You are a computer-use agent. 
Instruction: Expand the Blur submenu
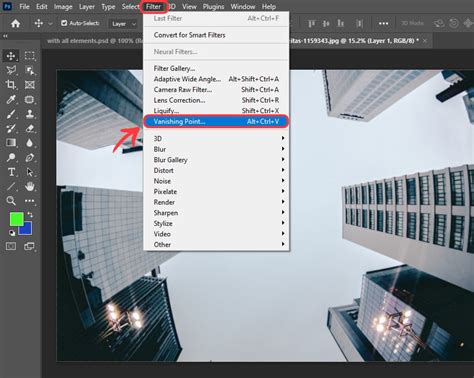click(216, 149)
